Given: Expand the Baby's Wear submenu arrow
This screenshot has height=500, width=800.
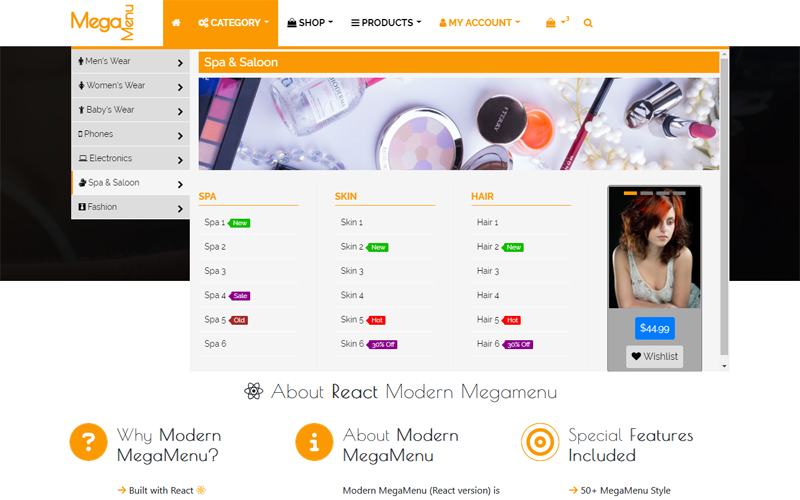Looking at the screenshot, I should coord(180,111).
